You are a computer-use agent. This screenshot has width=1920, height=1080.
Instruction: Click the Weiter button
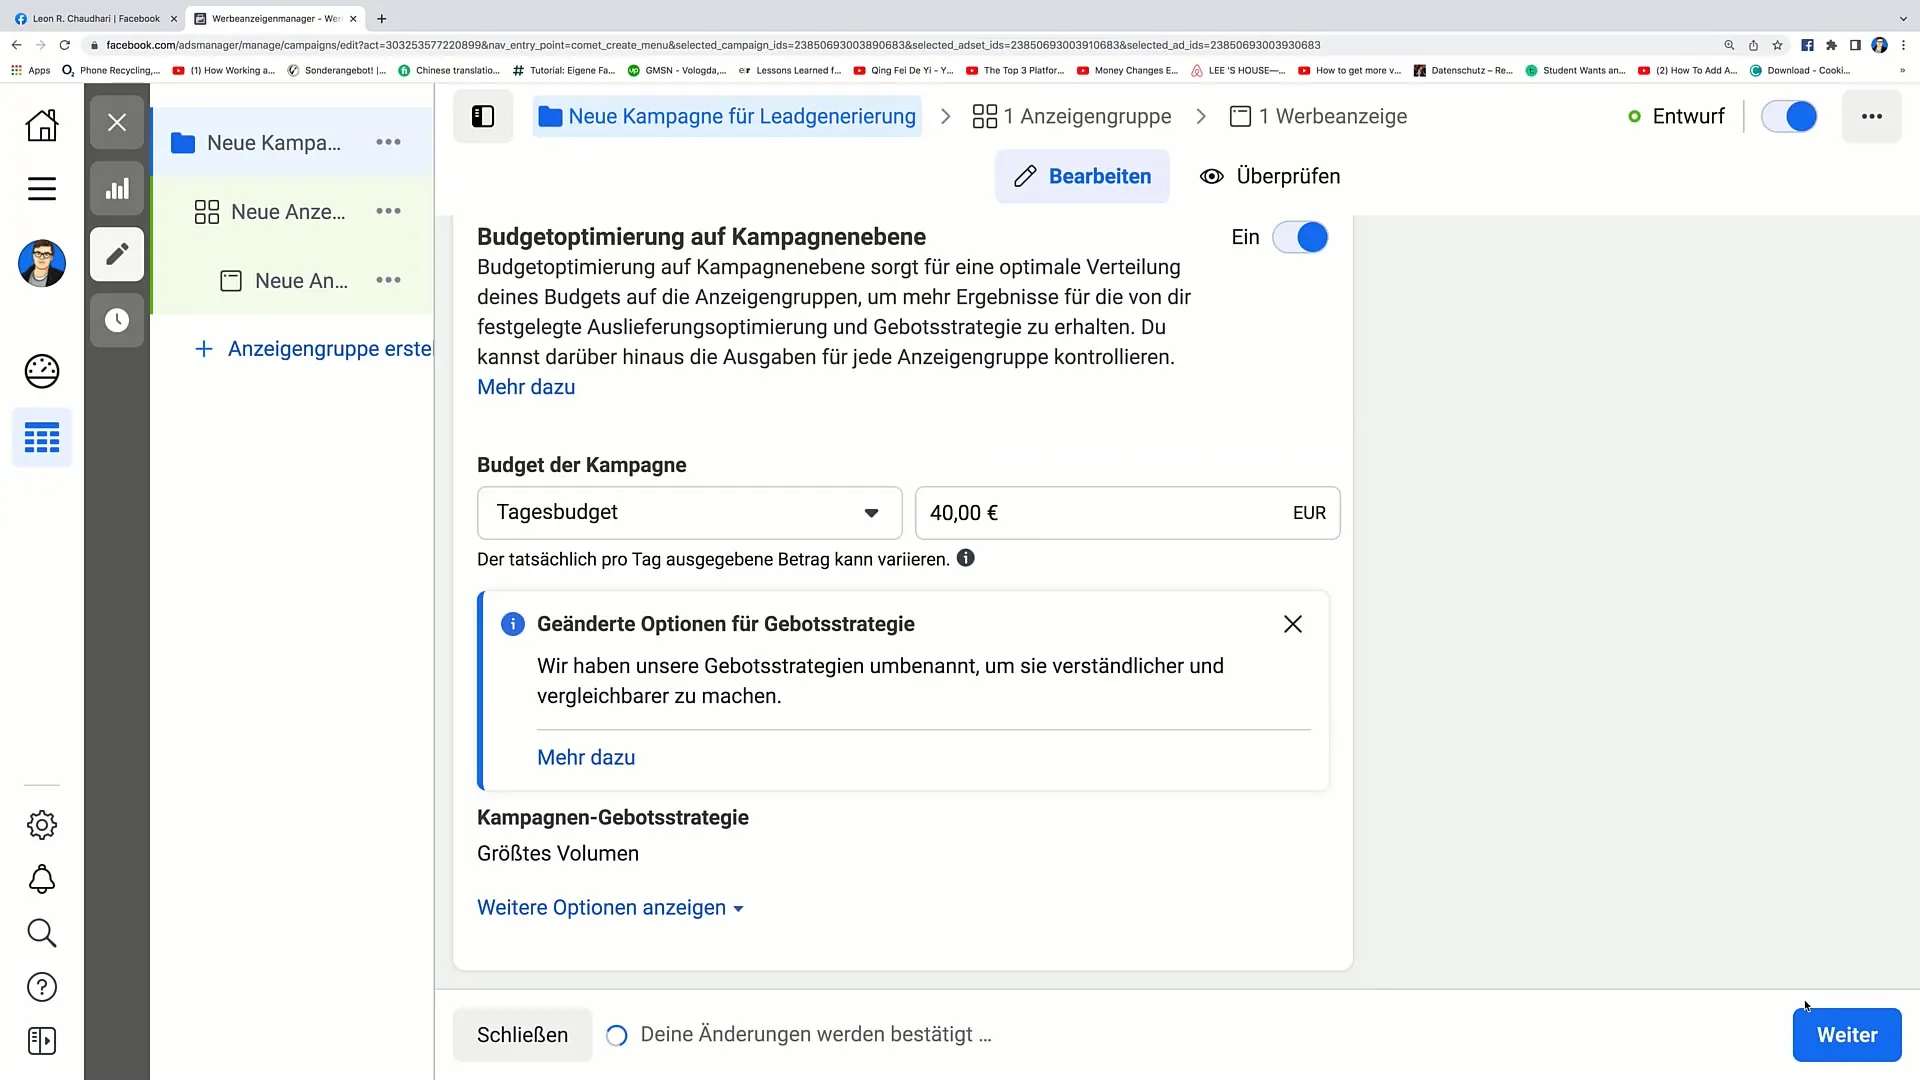coord(1846,1035)
